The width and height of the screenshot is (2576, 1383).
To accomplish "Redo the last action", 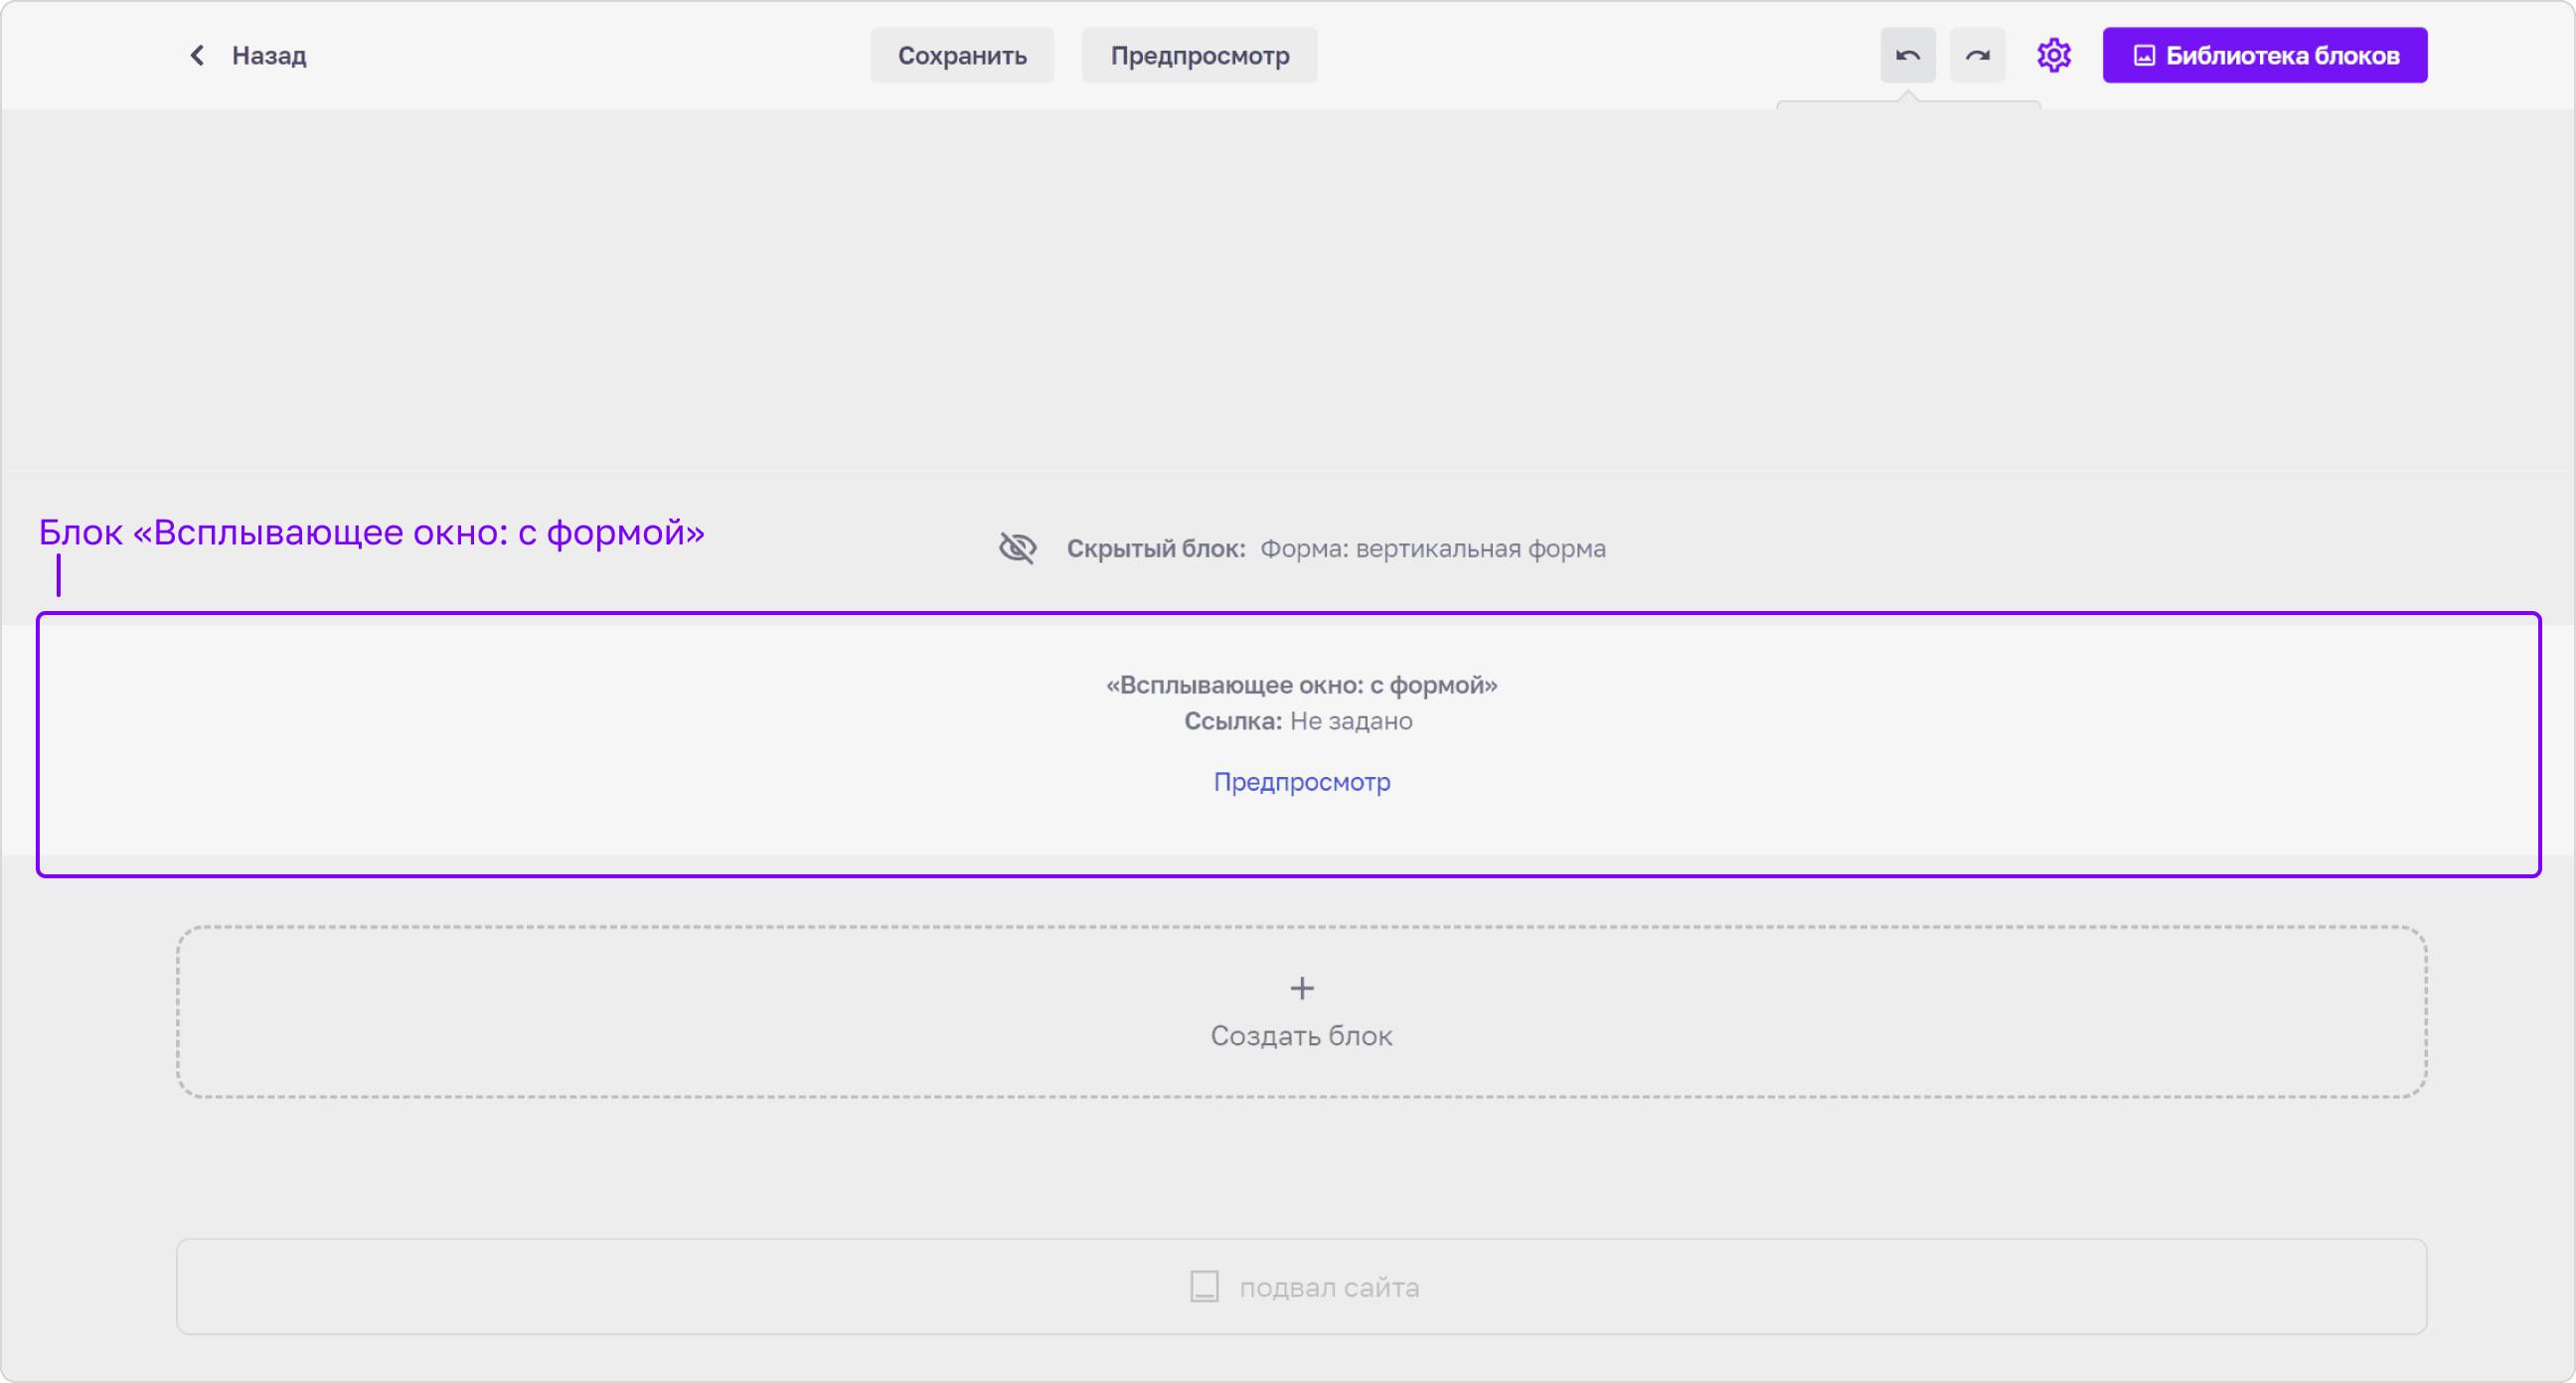I will click(x=1977, y=55).
